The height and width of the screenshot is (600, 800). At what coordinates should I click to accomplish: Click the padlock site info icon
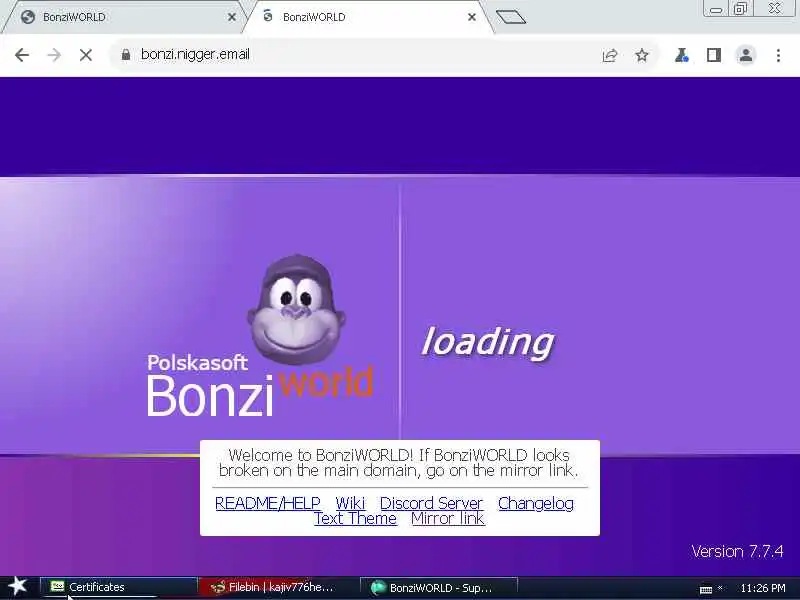coord(126,55)
